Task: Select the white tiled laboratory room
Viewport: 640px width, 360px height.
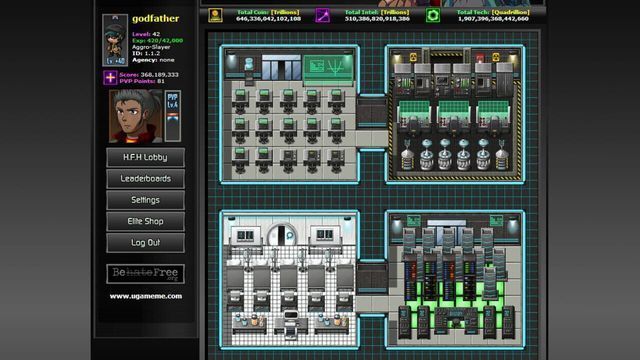Action: pyautogui.click(x=290, y=280)
